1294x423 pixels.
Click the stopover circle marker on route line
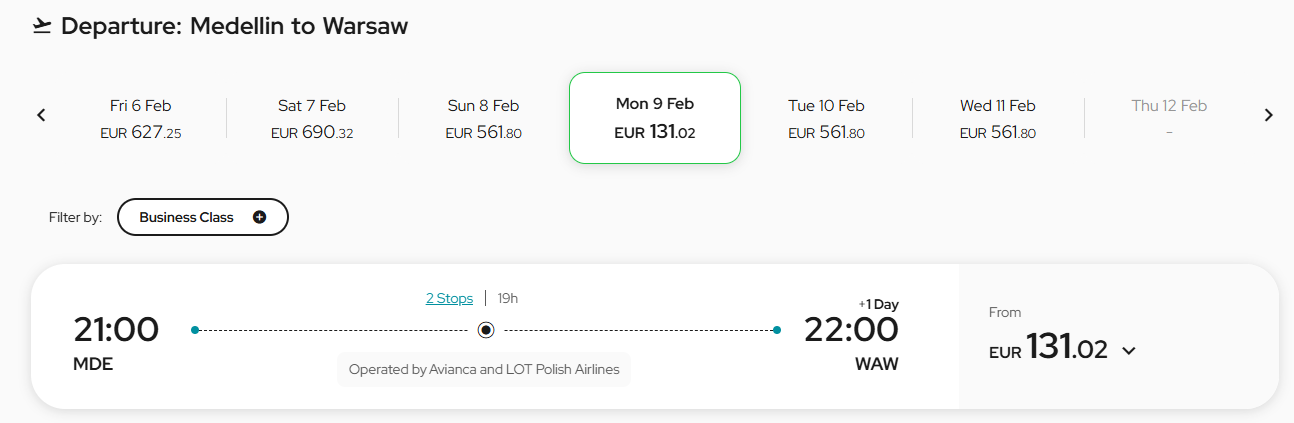click(x=486, y=329)
